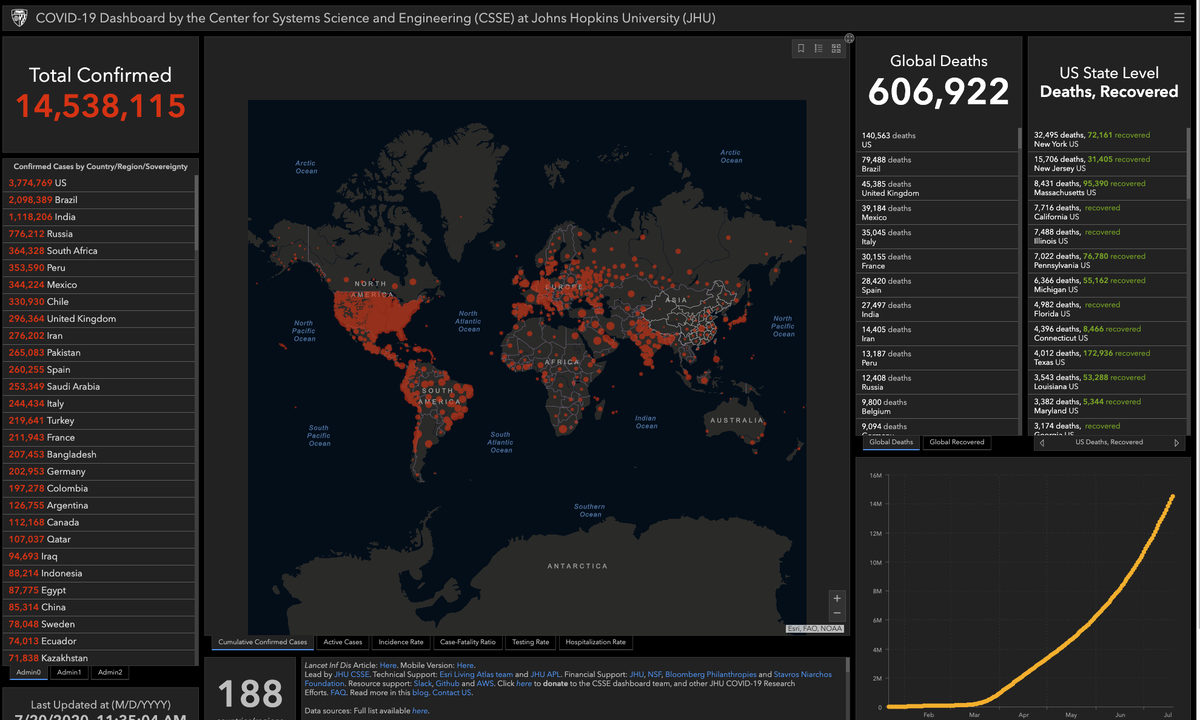Image resolution: width=1200 pixels, height=720 pixels.
Task: Switch to Case-Fatality Ratio tab
Action: coord(468,642)
